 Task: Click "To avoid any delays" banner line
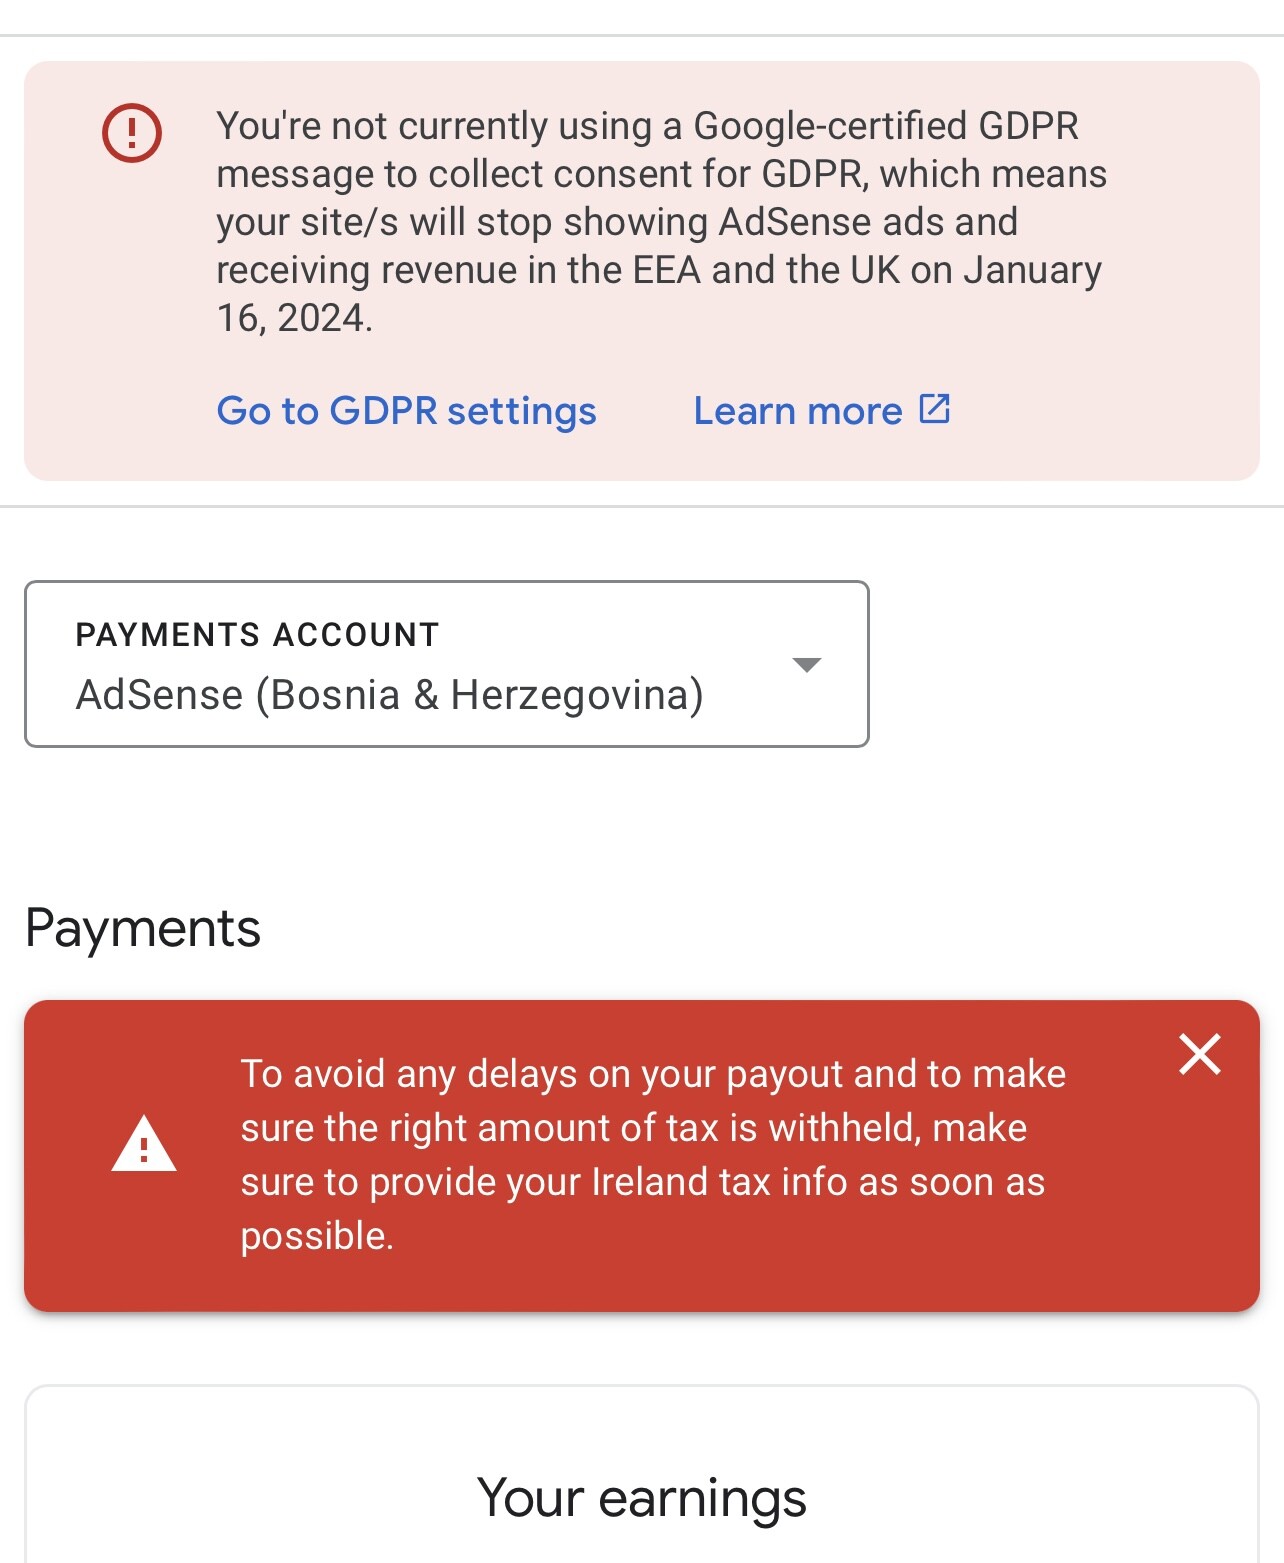pyautogui.click(x=653, y=1074)
